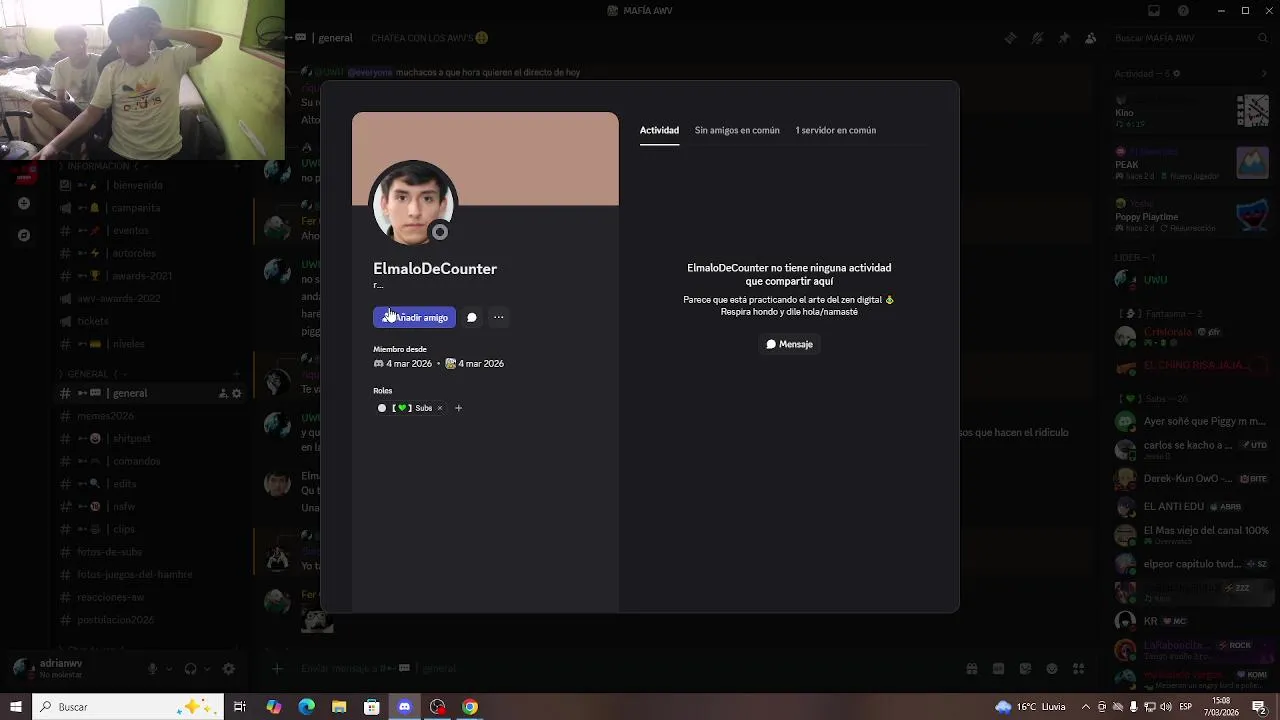Open message bubble icon beside Añadir amigo
Image resolution: width=1280 pixels, height=720 pixels.
[x=472, y=317]
